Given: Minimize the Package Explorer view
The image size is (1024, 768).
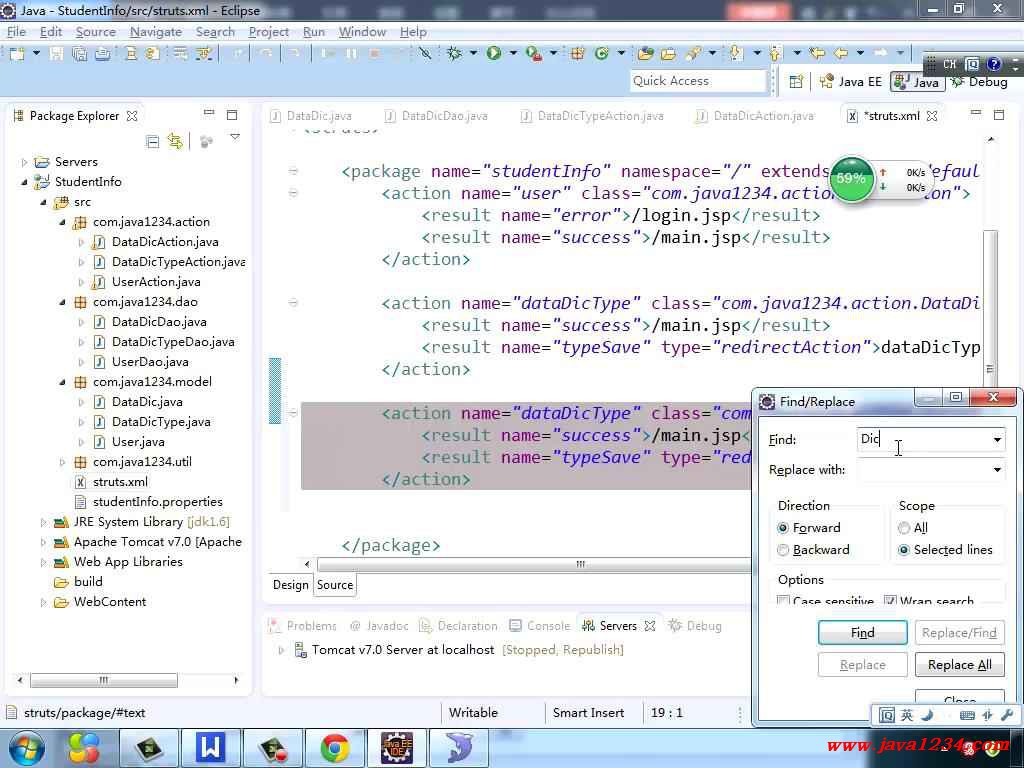Looking at the screenshot, I should (x=209, y=114).
